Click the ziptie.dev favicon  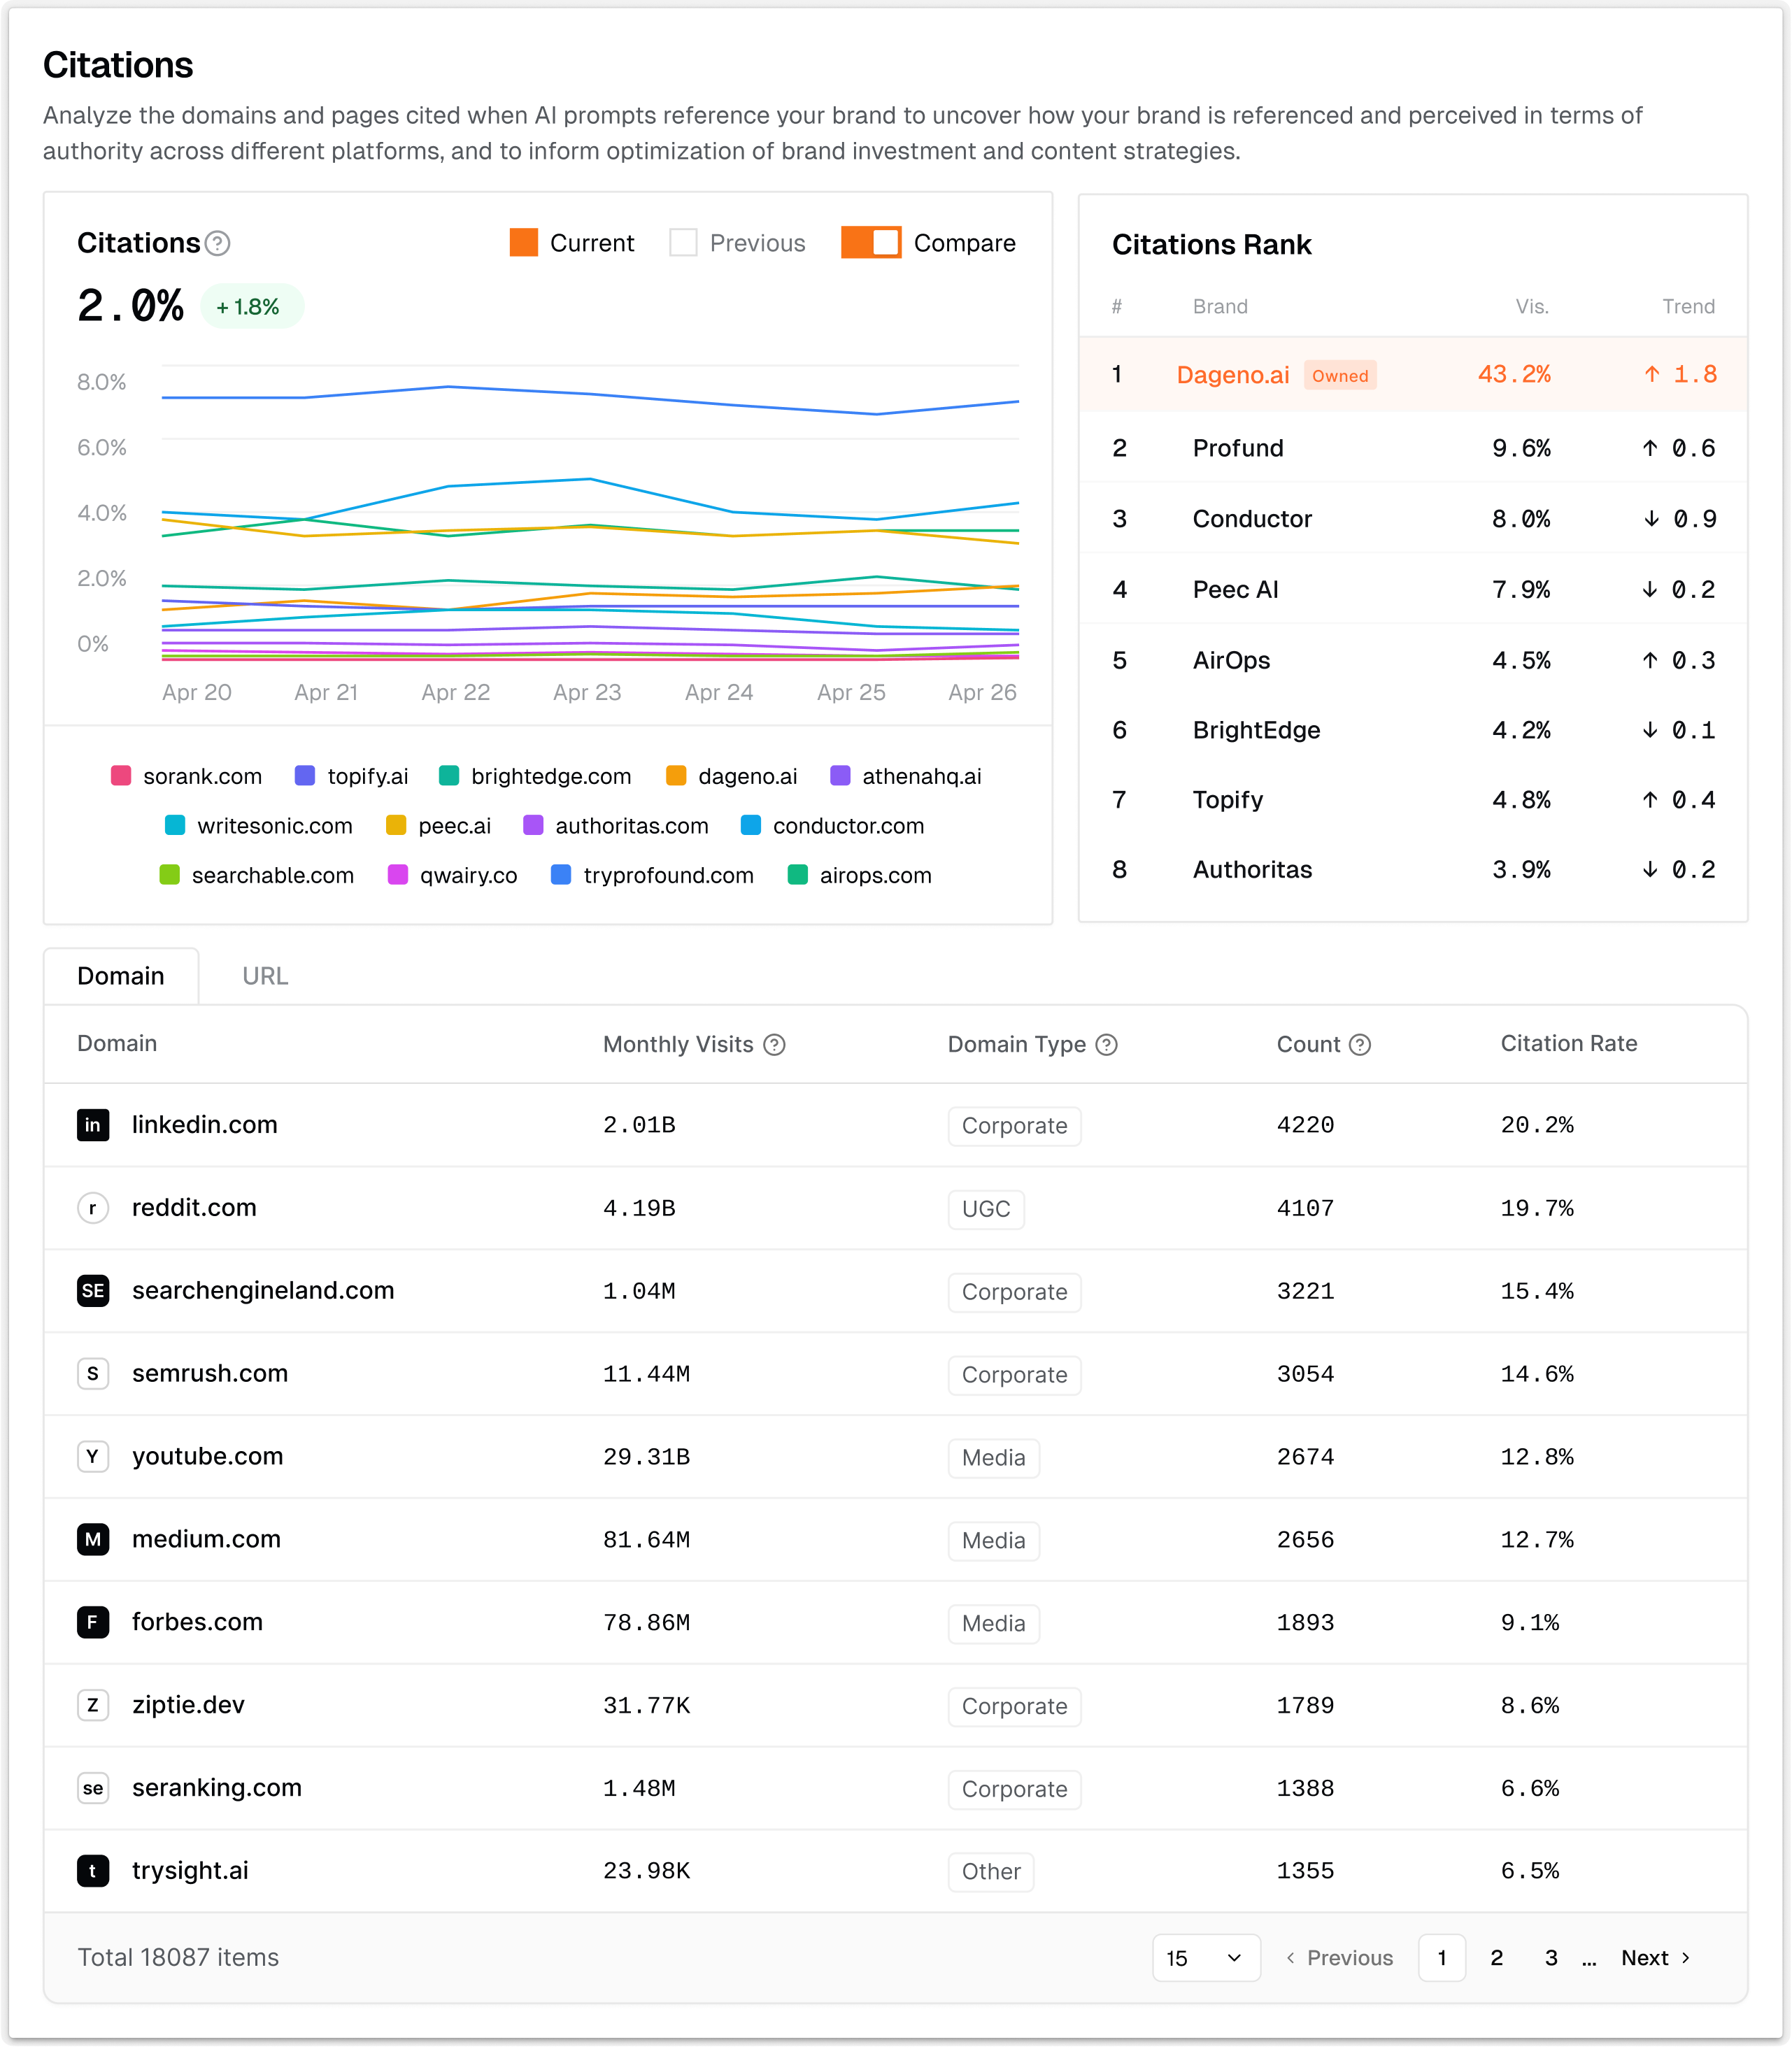pyautogui.click(x=93, y=1706)
